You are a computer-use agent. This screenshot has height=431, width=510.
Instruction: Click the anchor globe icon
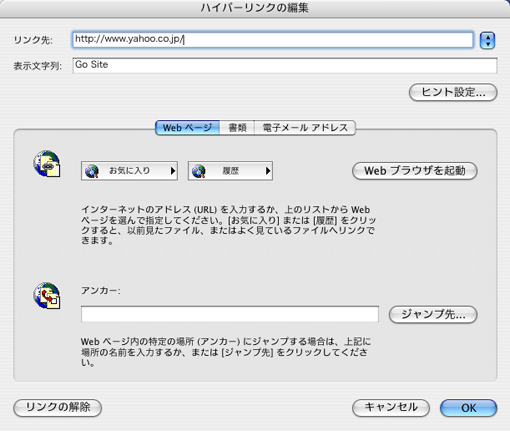(47, 296)
